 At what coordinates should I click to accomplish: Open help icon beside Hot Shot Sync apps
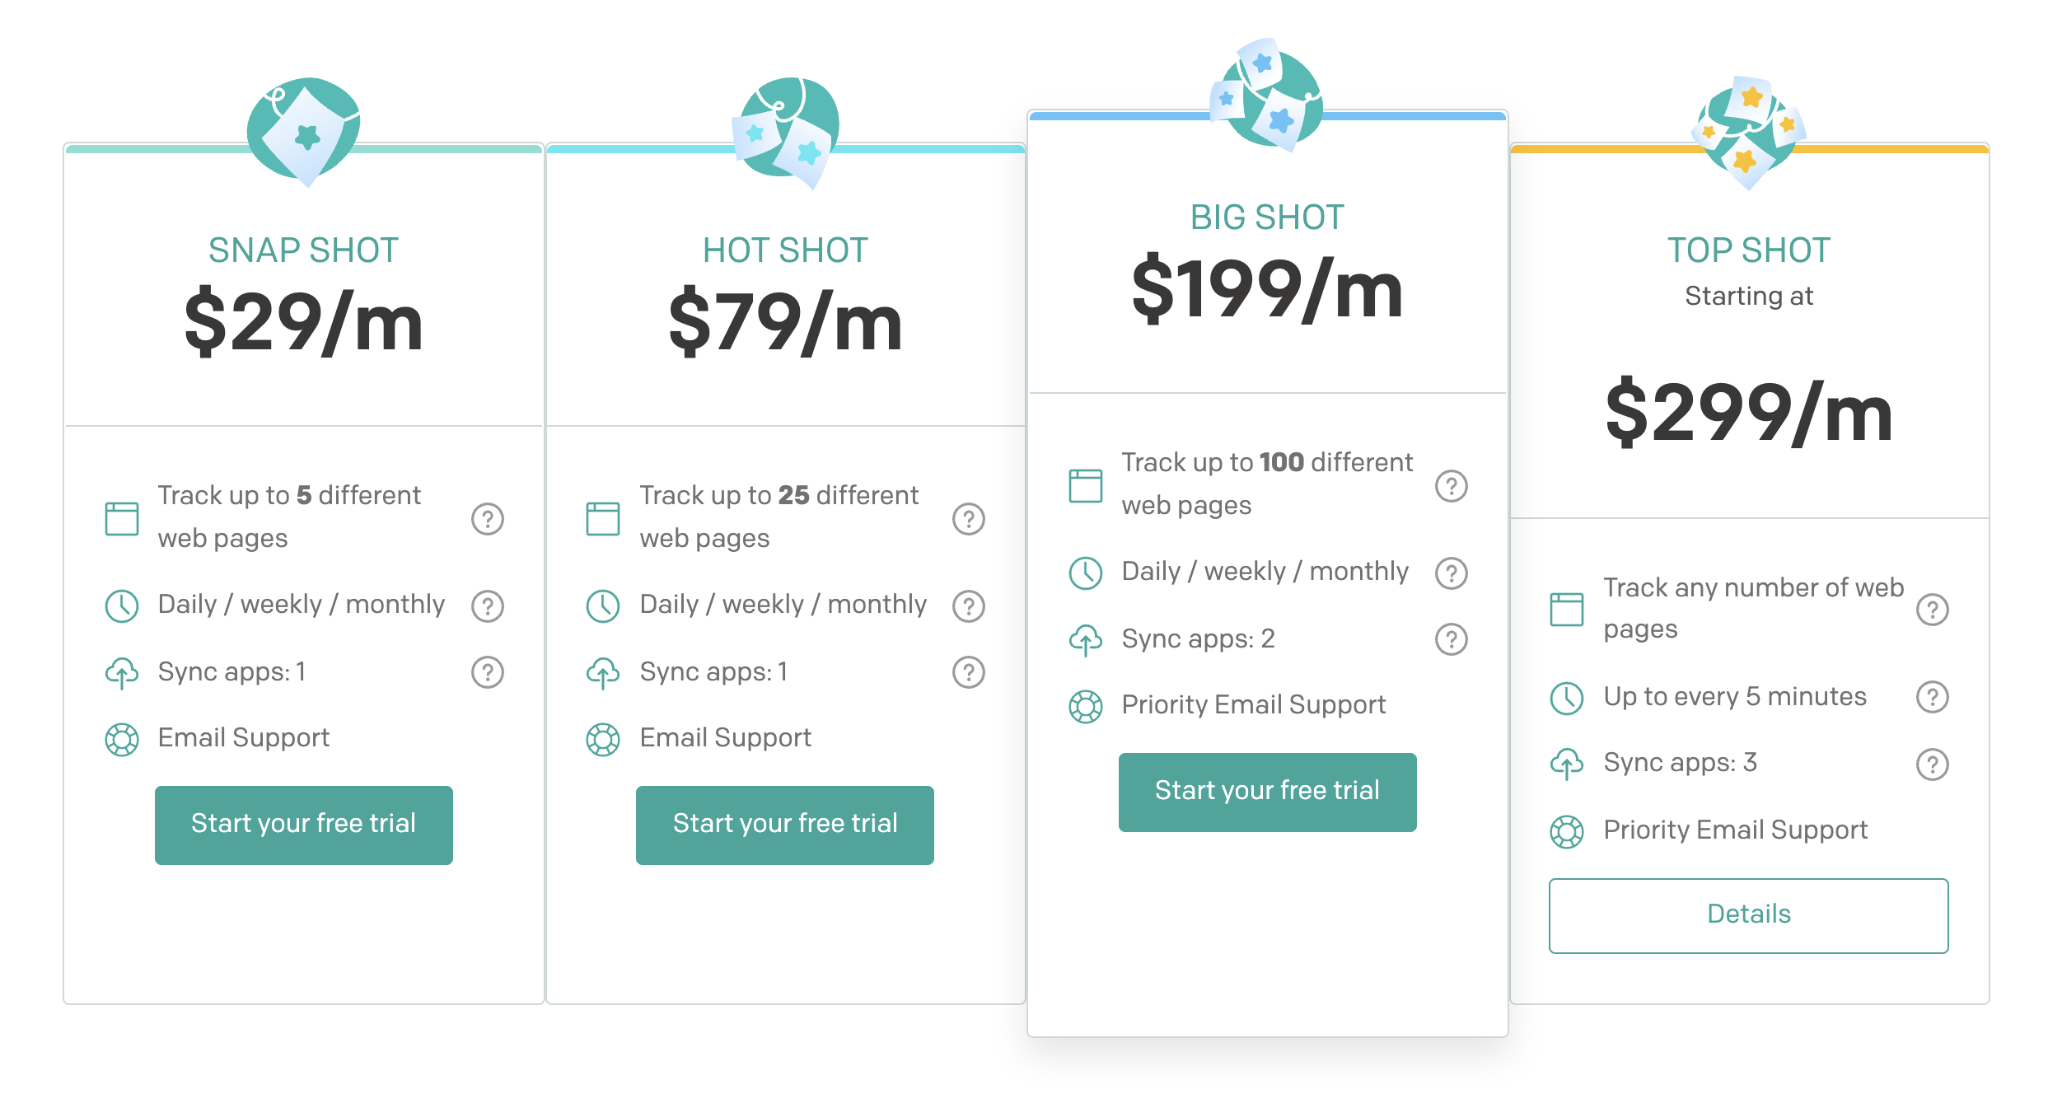point(969,672)
